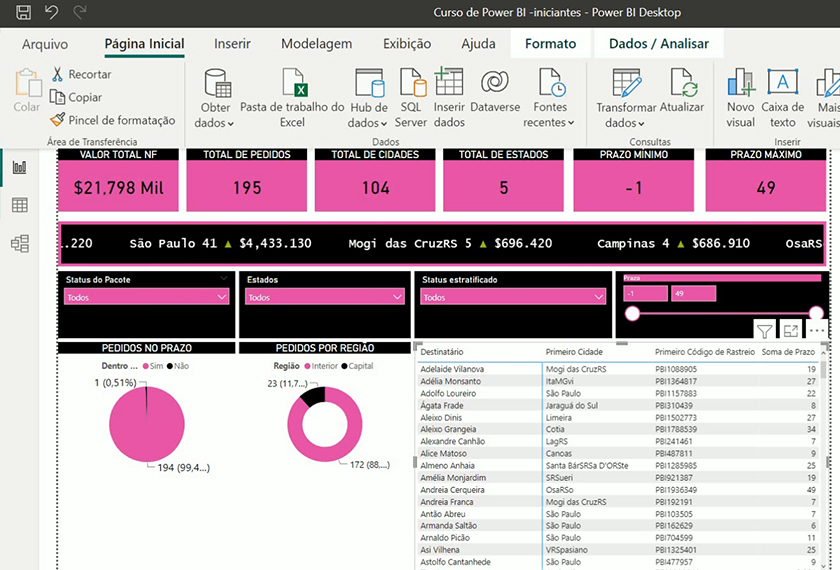The width and height of the screenshot is (840, 570).
Task: Click the Recortar button
Action: pos(80,74)
